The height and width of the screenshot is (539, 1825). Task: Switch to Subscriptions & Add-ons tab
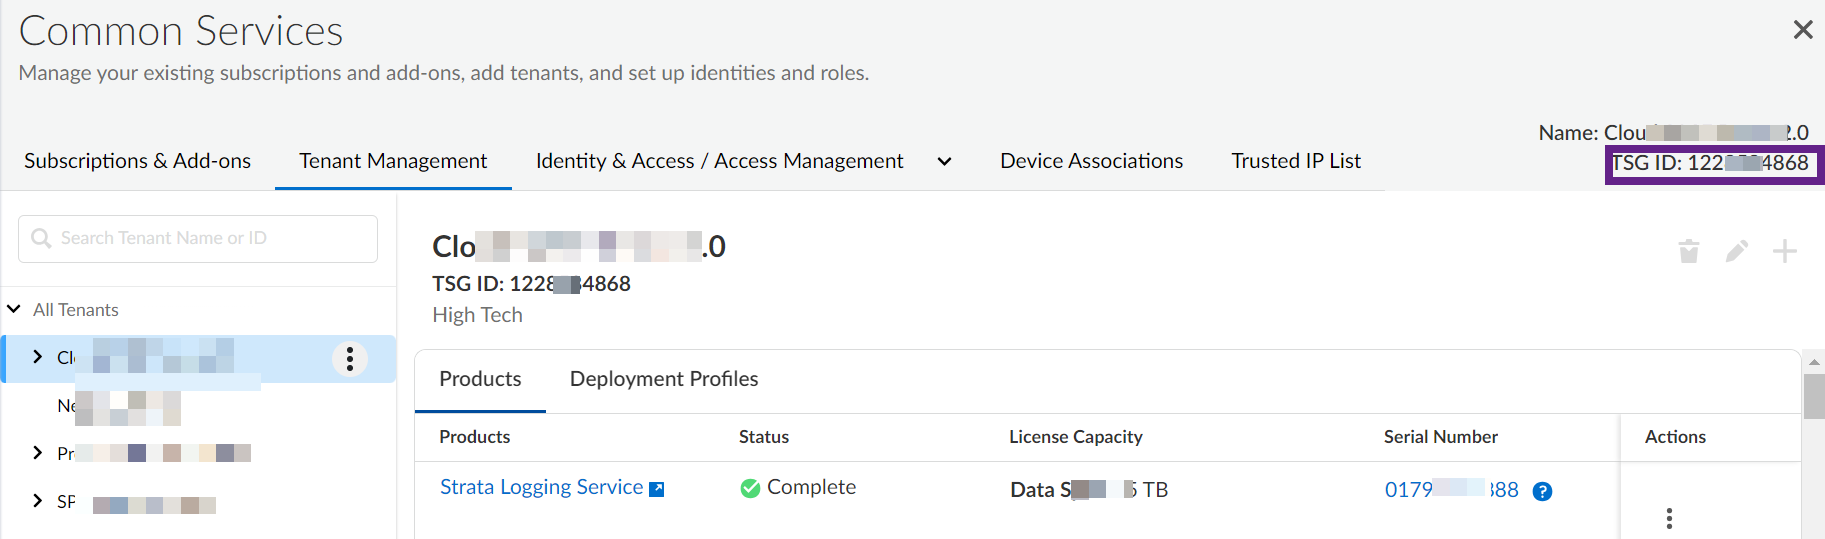(x=137, y=161)
